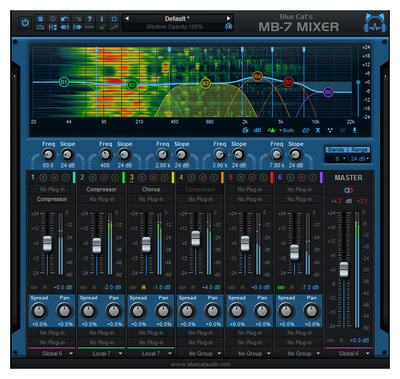Select band node B1 on the graph
The height and width of the screenshot is (379, 400).
coord(64,82)
